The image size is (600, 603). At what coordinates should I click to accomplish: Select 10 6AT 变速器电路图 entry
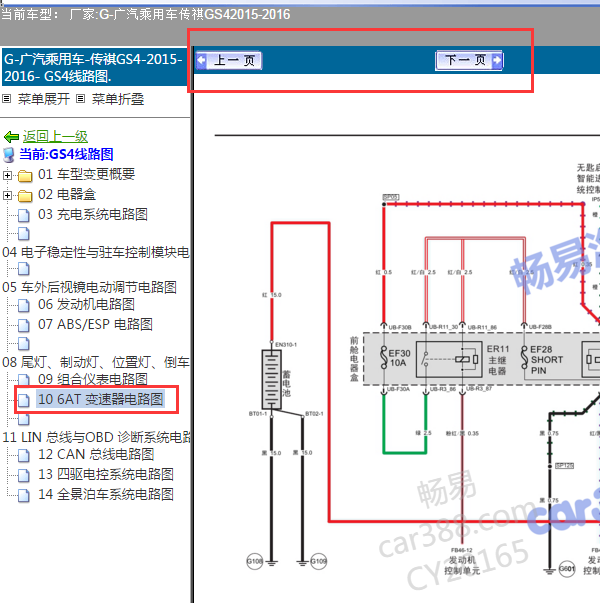100,399
